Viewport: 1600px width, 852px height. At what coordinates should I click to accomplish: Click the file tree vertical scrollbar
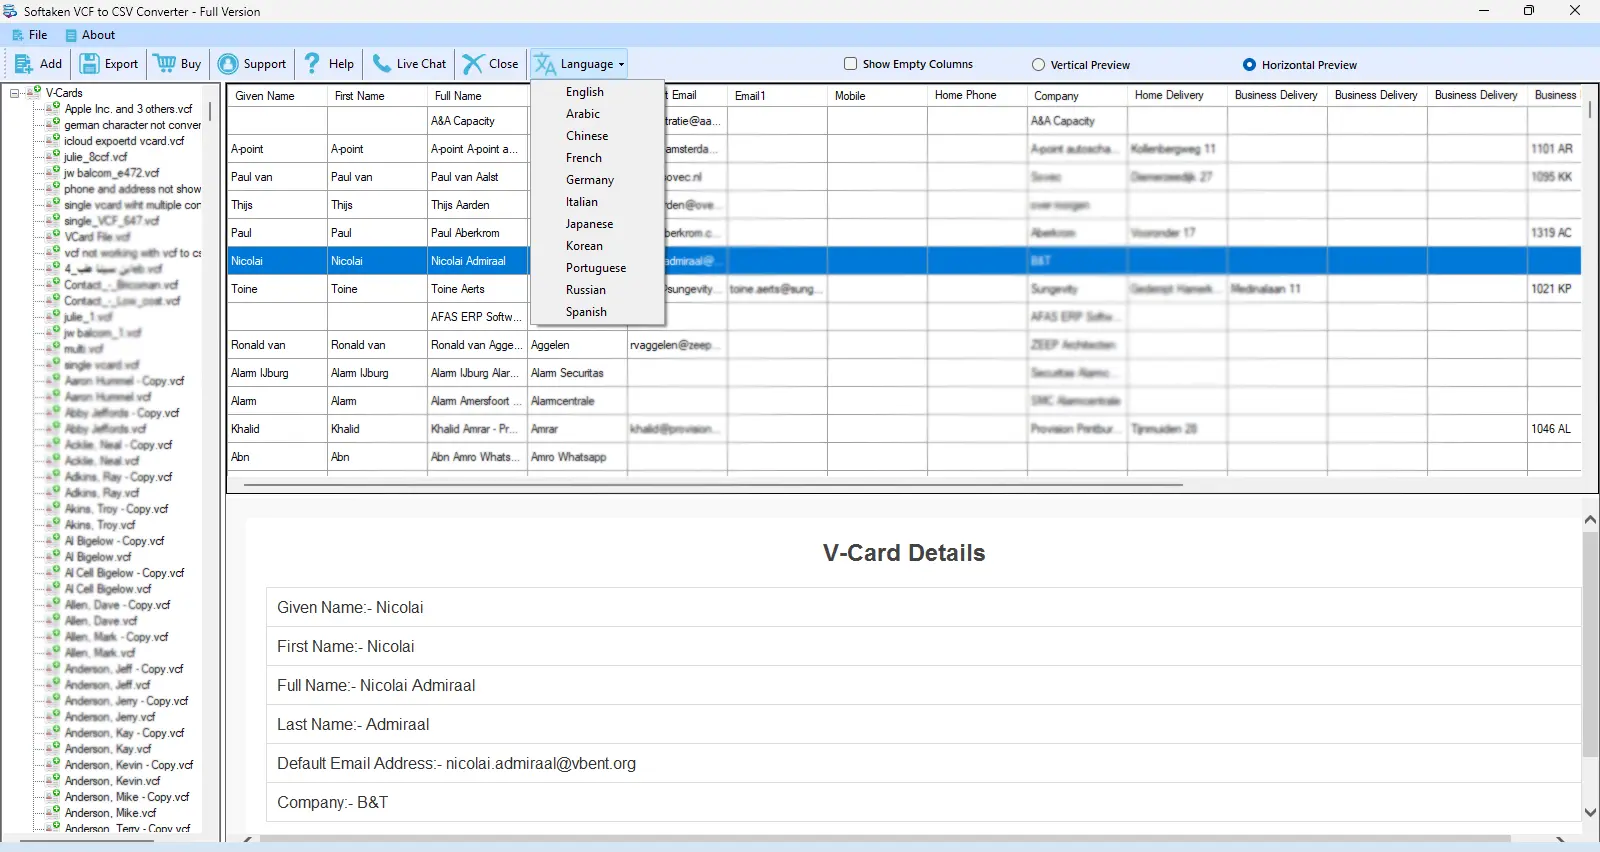(x=210, y=110)
